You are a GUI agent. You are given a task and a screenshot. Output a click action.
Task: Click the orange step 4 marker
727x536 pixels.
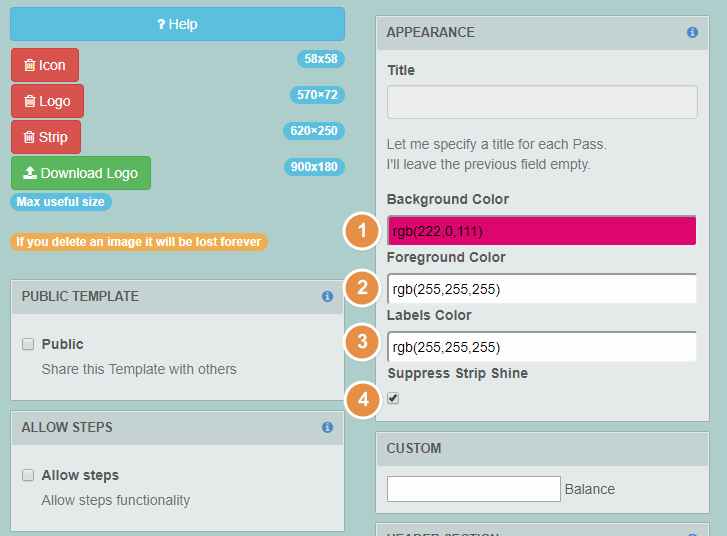[x=360, y=399]
